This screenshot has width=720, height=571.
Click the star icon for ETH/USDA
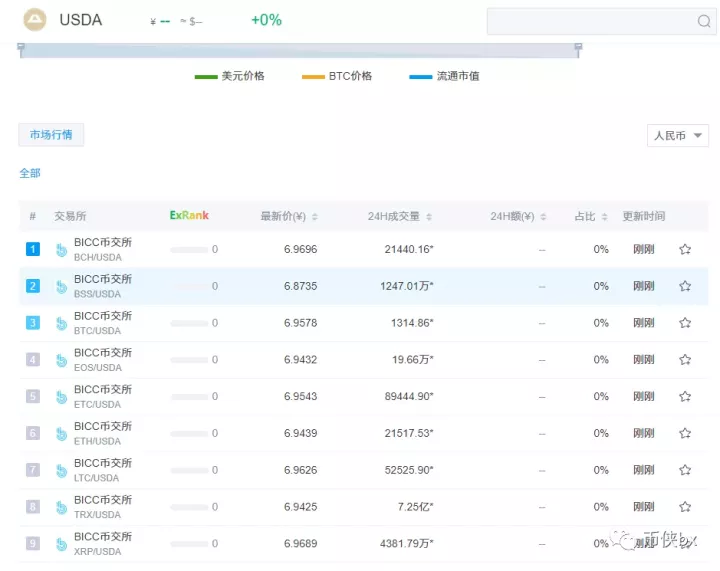pos(685,433)
